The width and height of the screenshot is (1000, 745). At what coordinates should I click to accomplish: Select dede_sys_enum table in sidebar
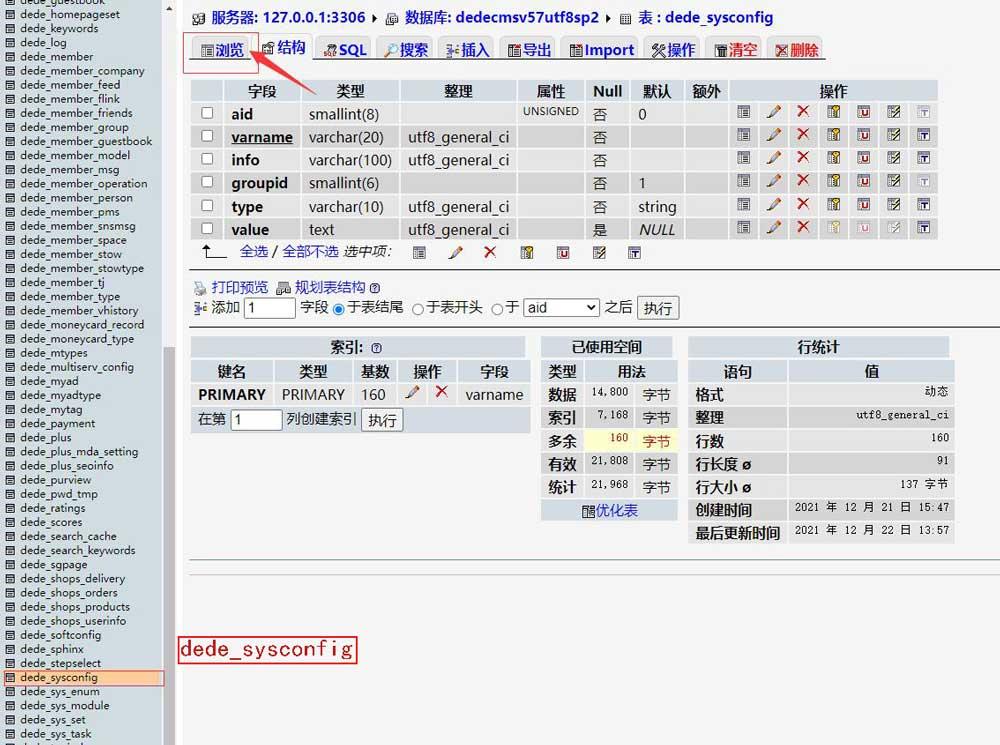[59, 691]
